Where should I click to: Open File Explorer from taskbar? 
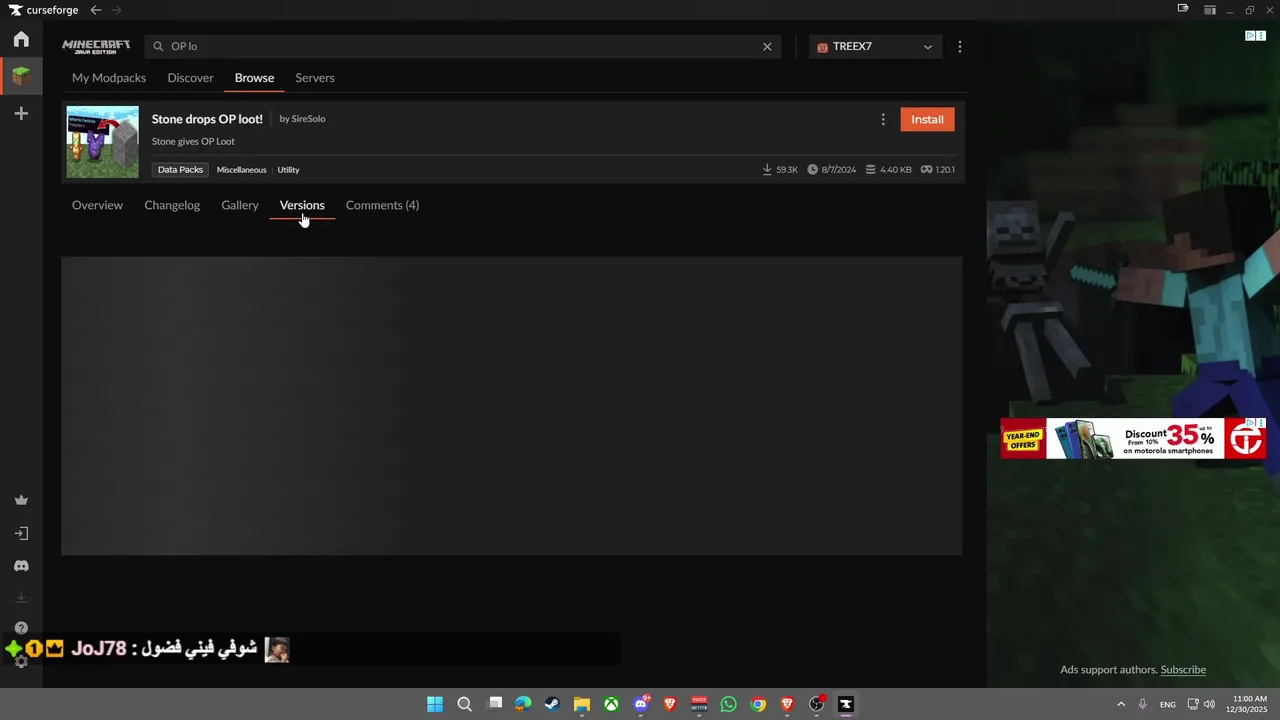click(581, 704)
